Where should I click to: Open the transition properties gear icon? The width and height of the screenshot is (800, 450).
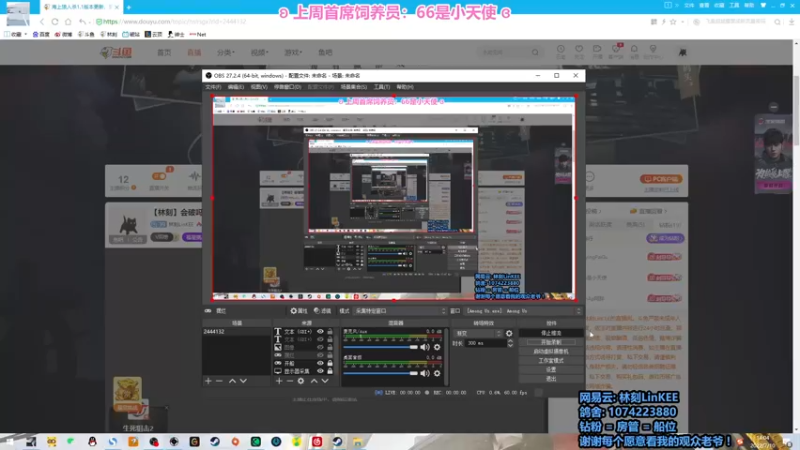click(509, 333)
